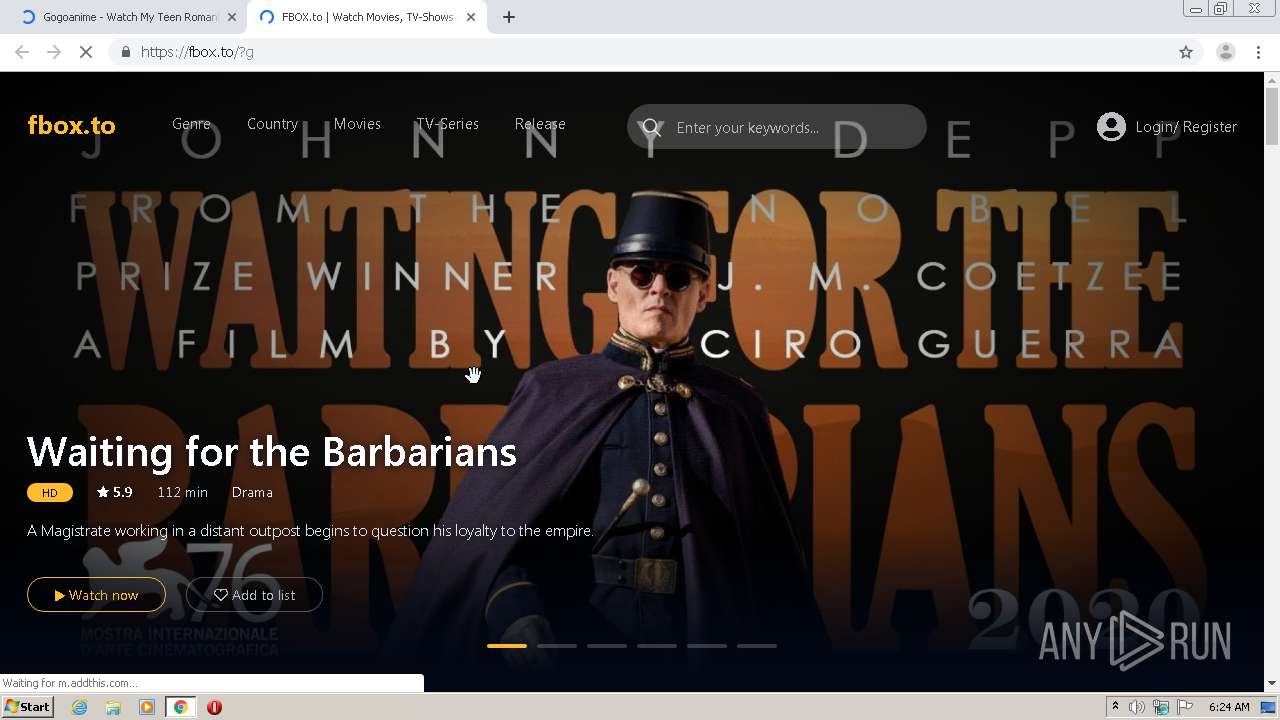Open the Windows Start menu
Screen dimensions: 1280x720
click(x=28, y=707)
